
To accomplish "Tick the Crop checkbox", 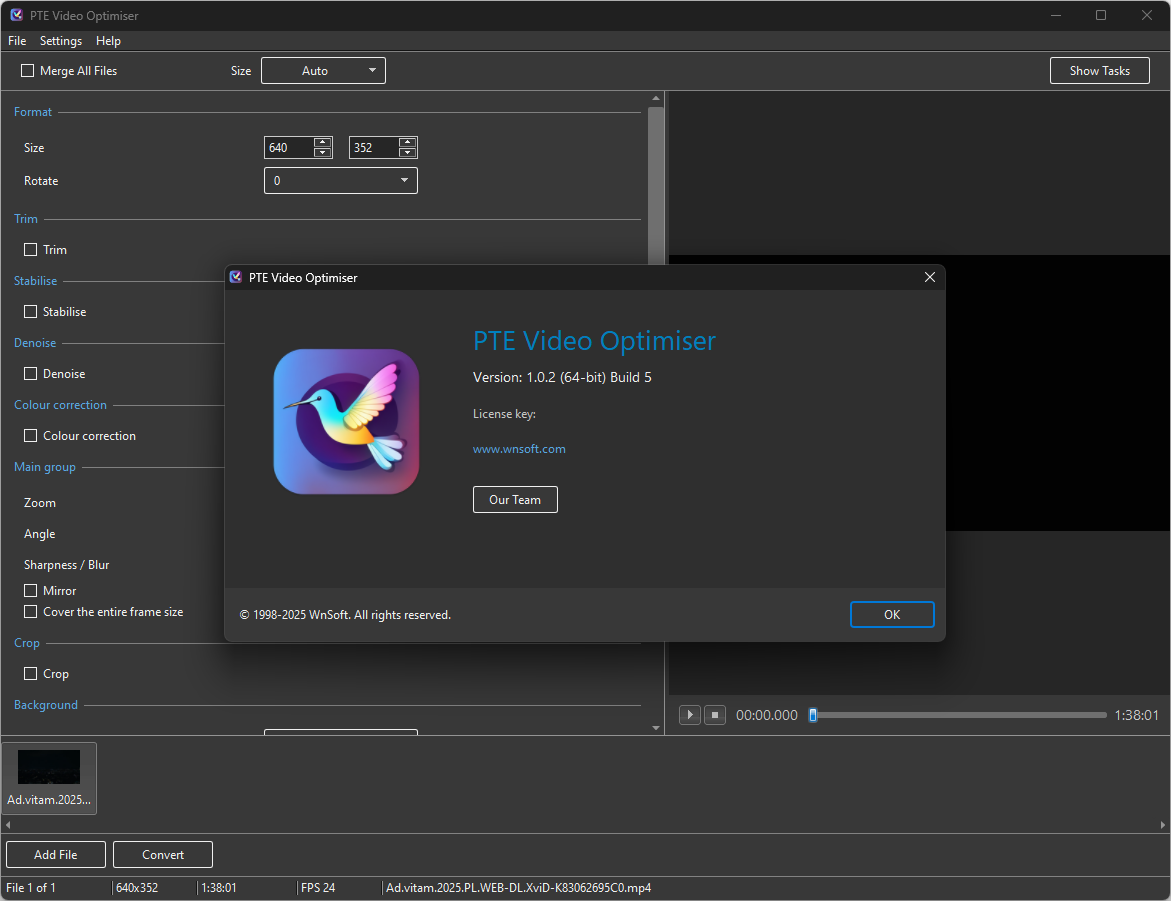I will 31,674.
